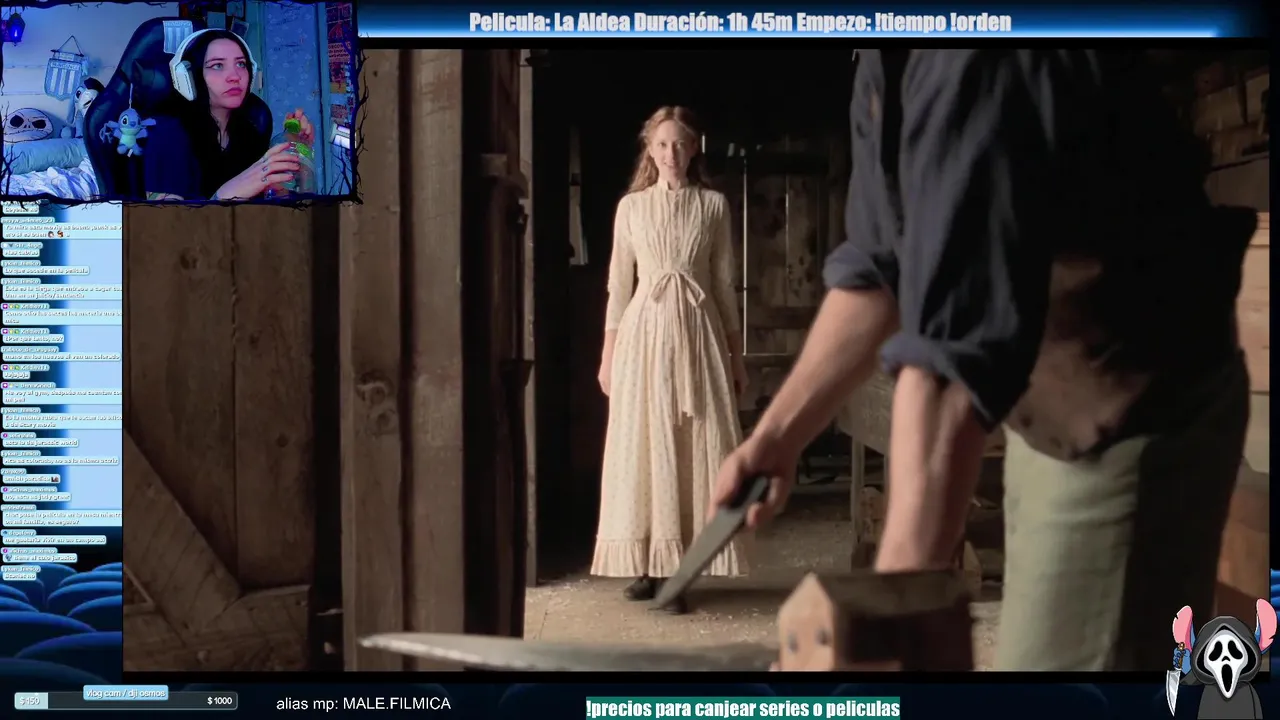Click chat message 'jajajaja'
The image size is (1280, 720).
click(x=16, y=374)
